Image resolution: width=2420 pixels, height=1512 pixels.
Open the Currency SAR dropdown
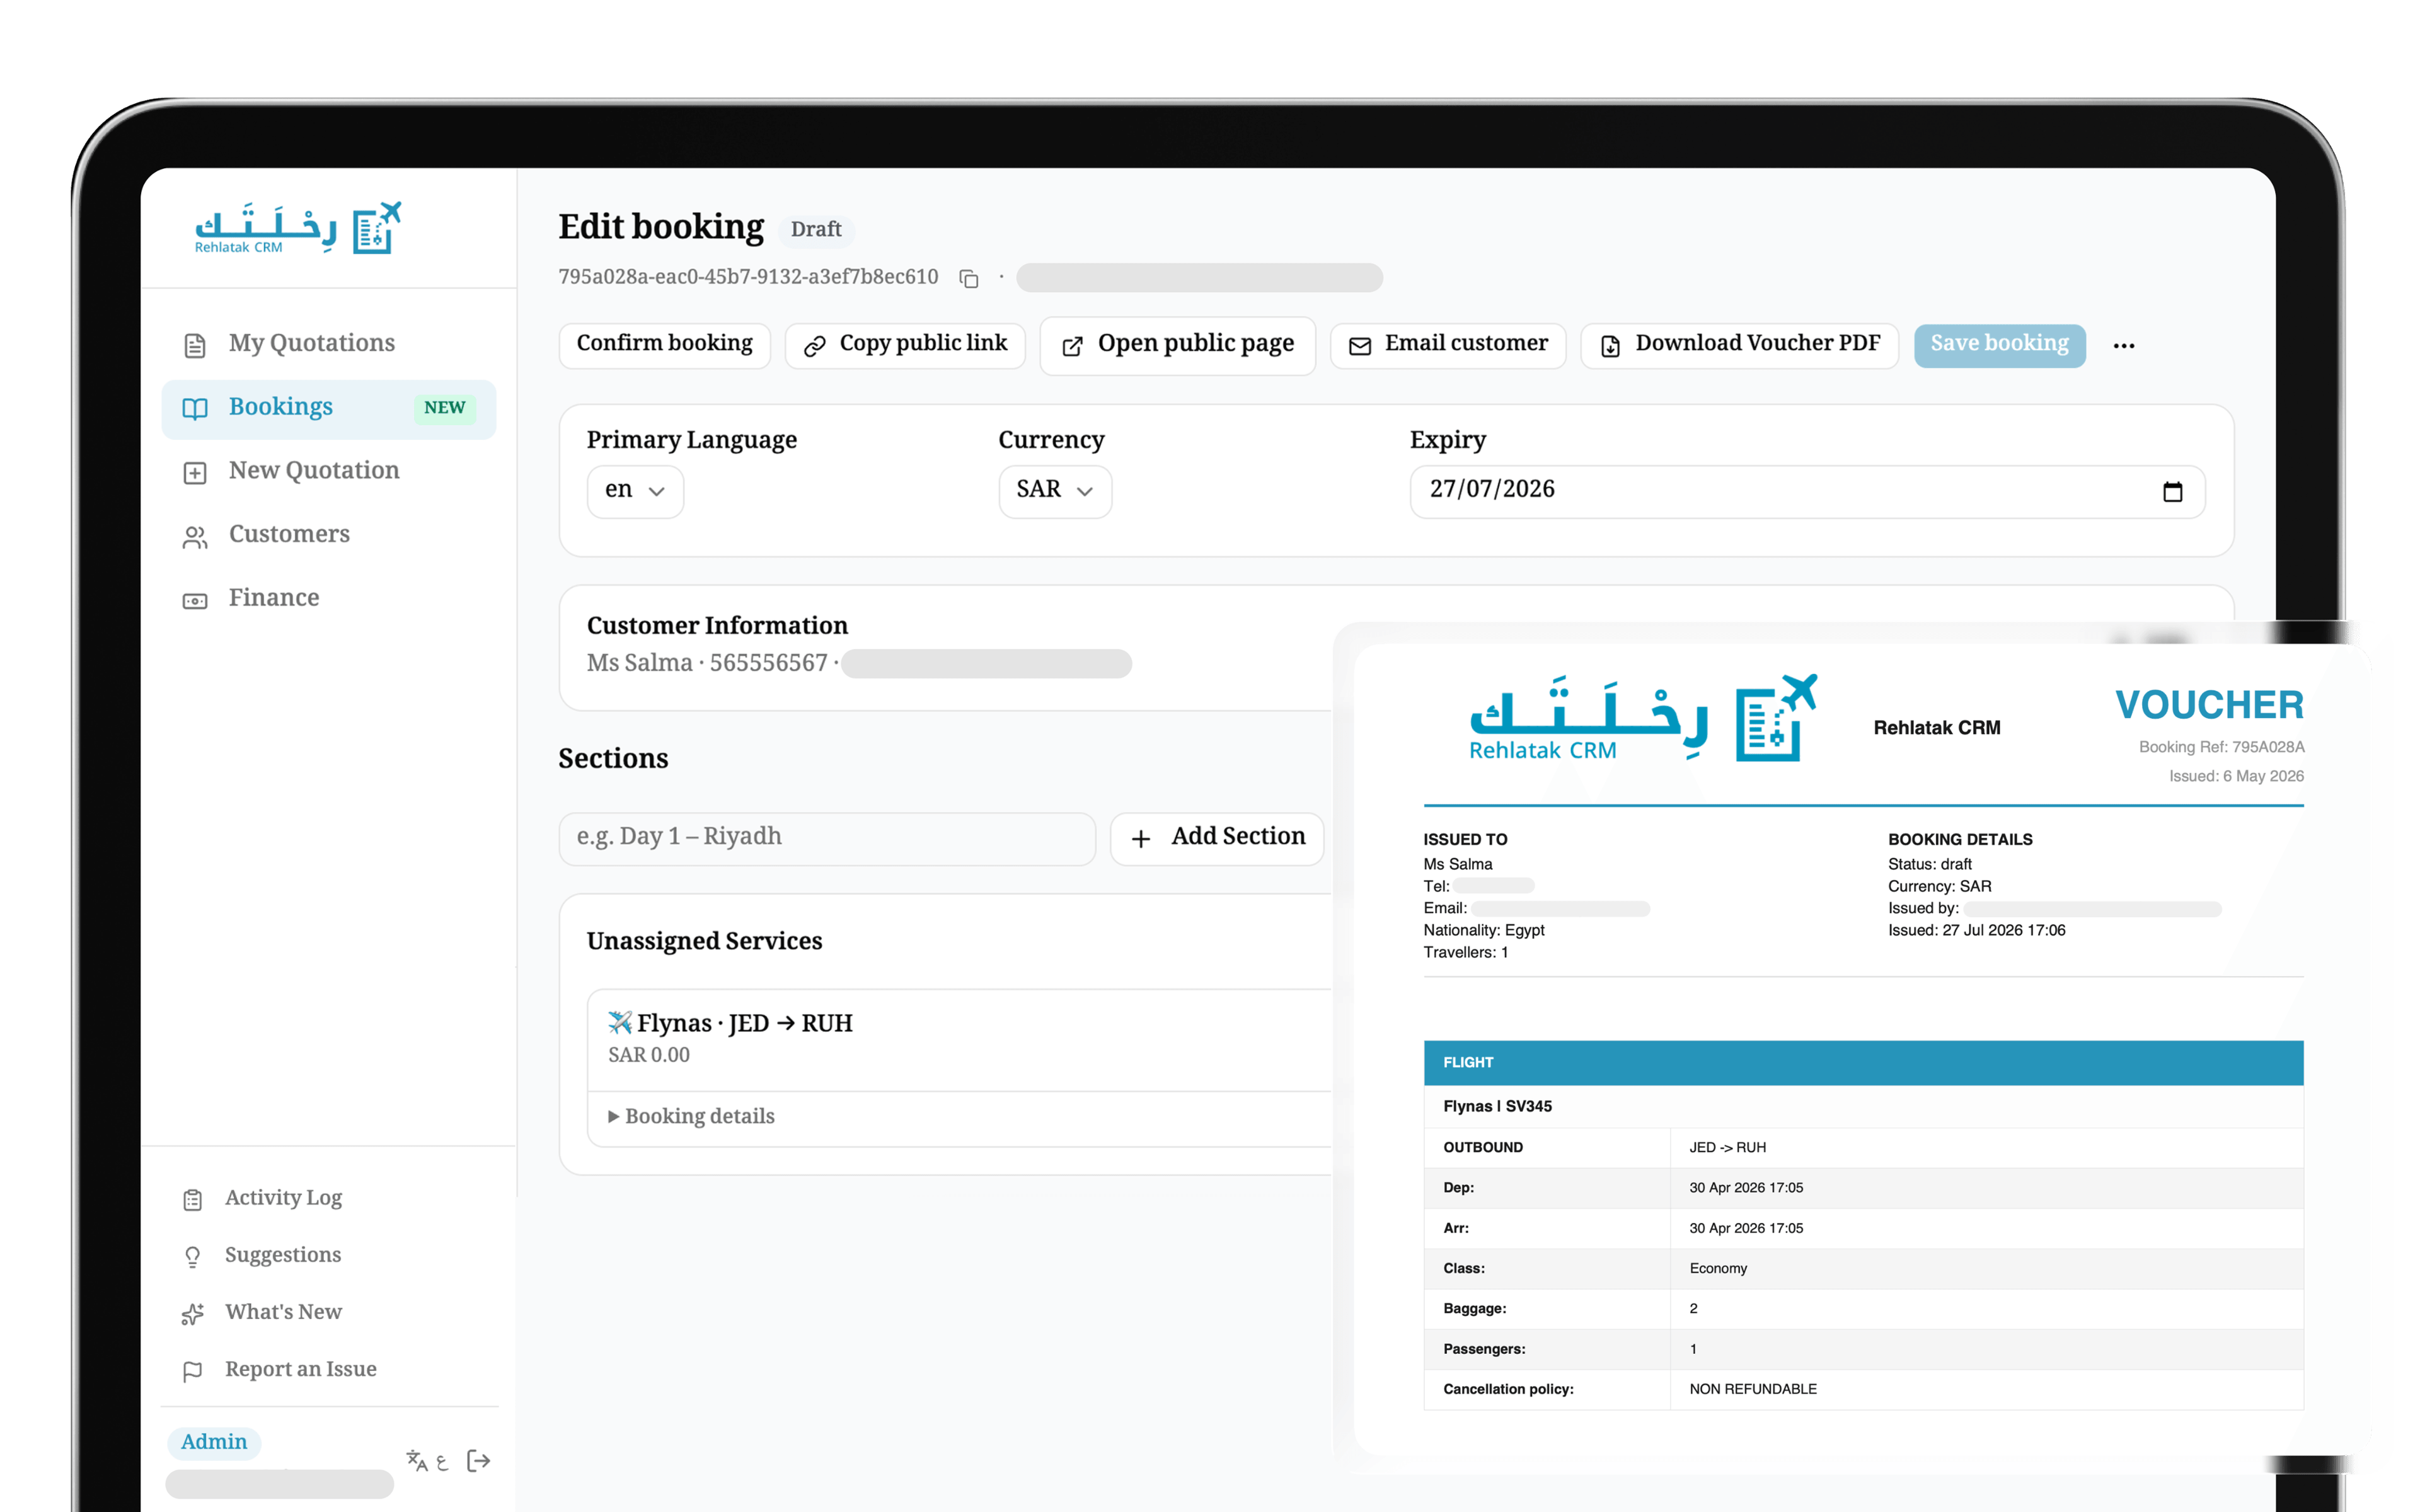click(x=1055, y=491)
